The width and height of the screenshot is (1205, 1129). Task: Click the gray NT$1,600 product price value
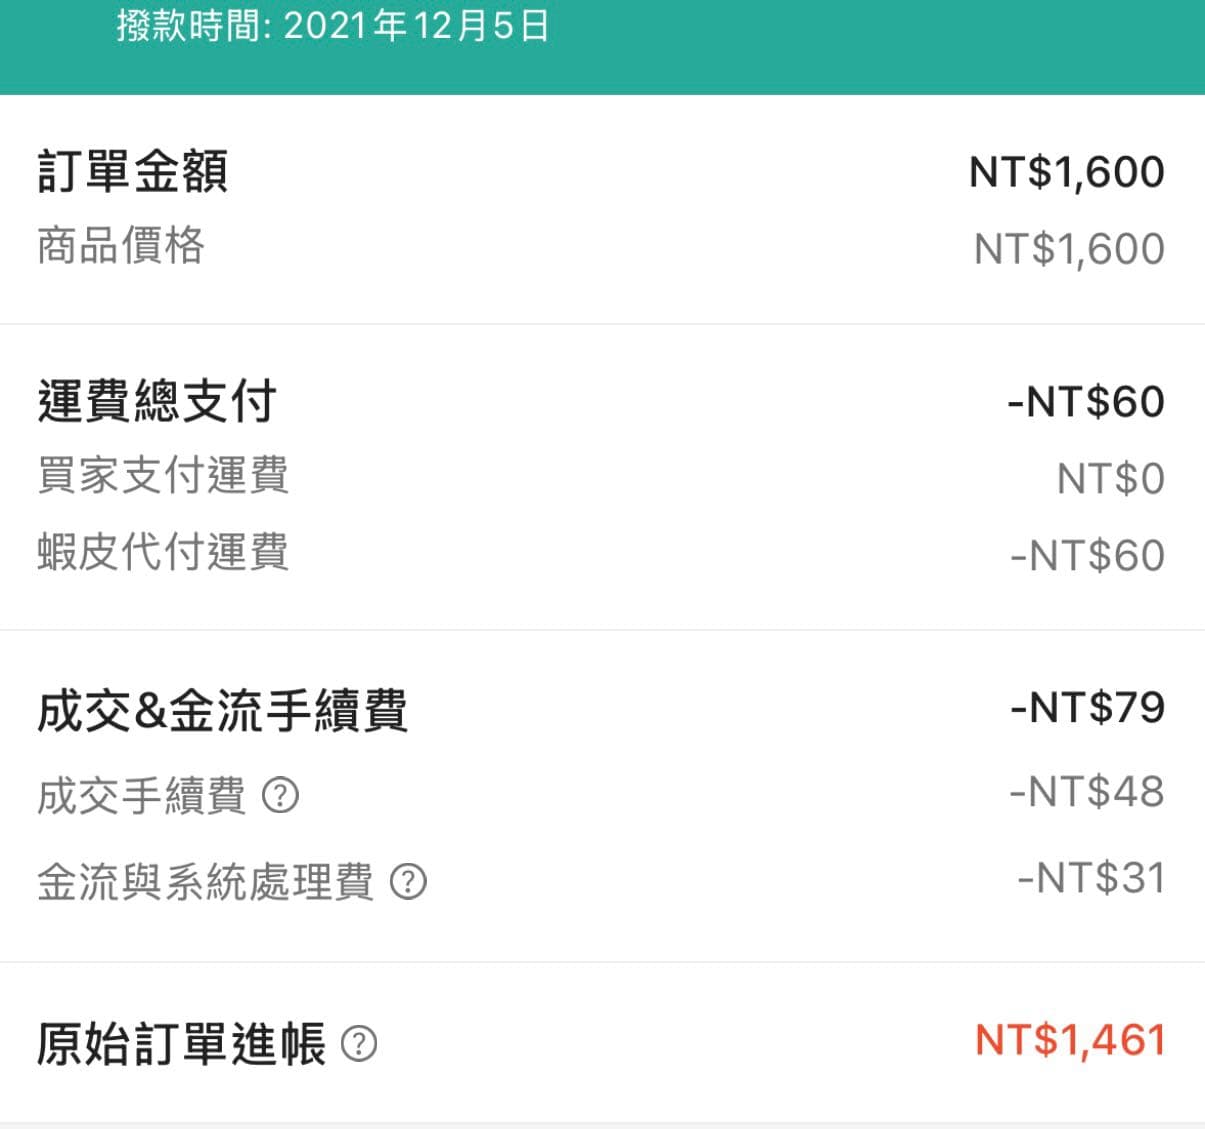[x=1069, y=249]
